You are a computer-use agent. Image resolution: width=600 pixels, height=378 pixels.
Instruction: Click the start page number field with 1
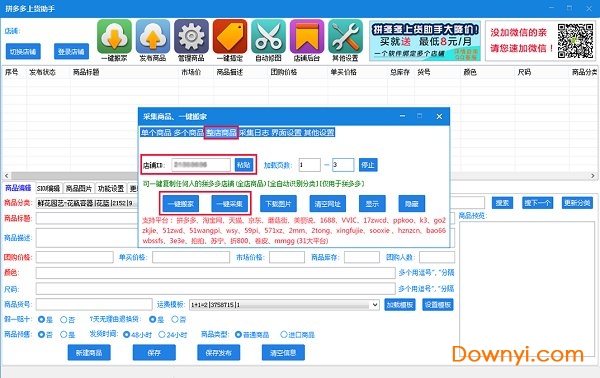[310, 165]
